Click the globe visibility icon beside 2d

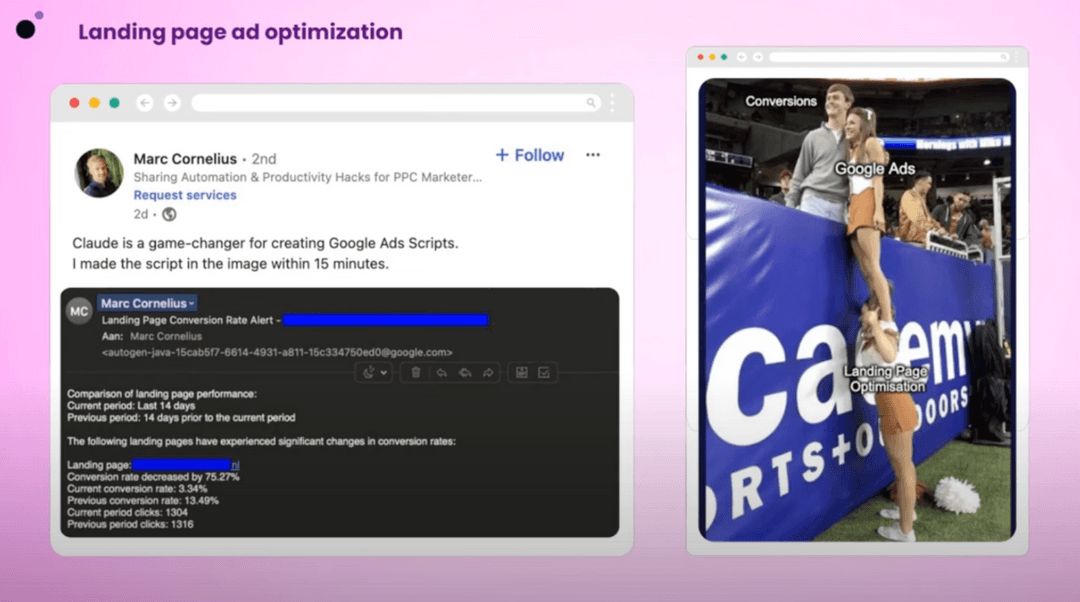coord(169,214)
